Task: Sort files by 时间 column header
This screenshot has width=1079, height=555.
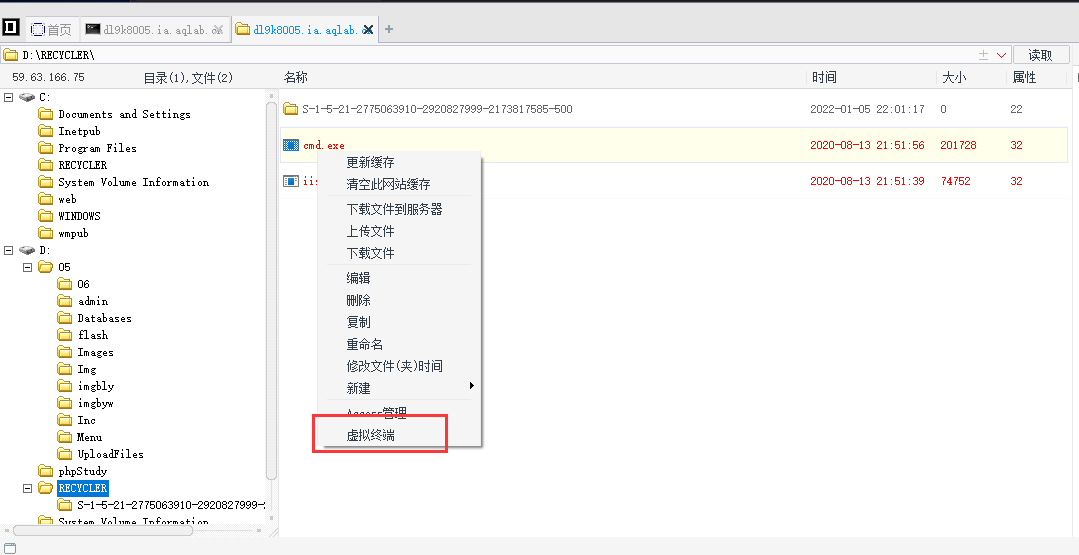Action: [824, 77]
